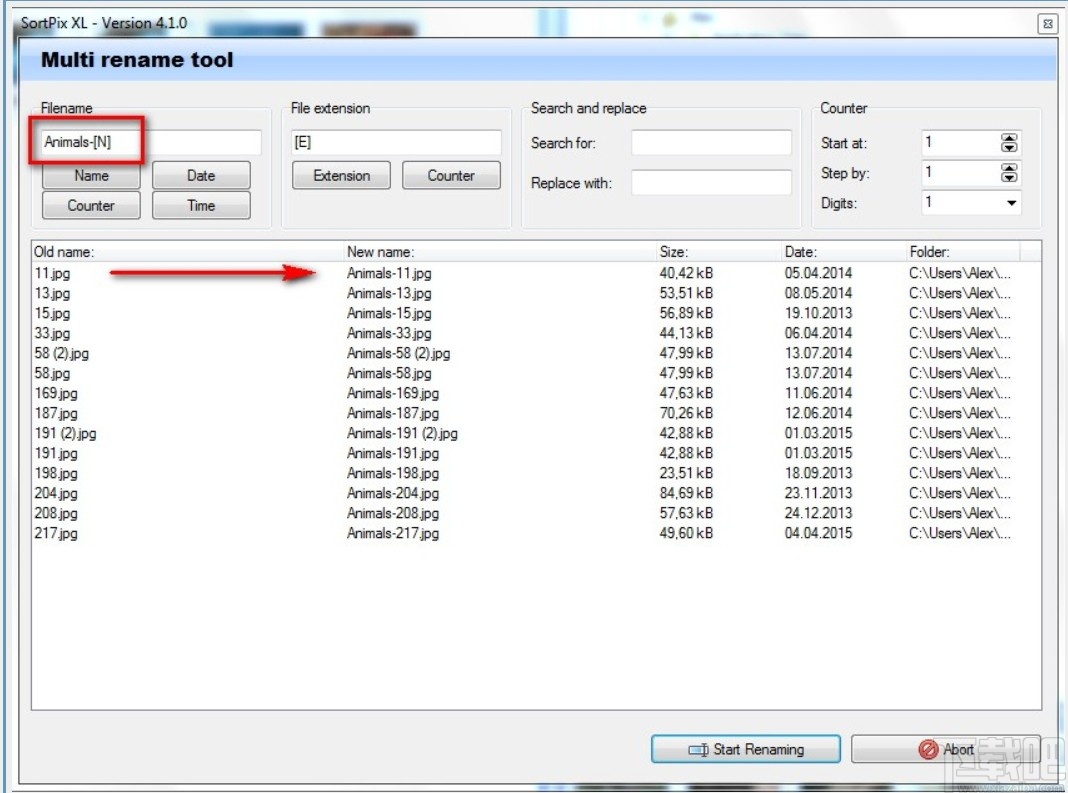Select the file 191.jpg in Old name
This screenshot has width=1068, height=793.
(56, 453)
